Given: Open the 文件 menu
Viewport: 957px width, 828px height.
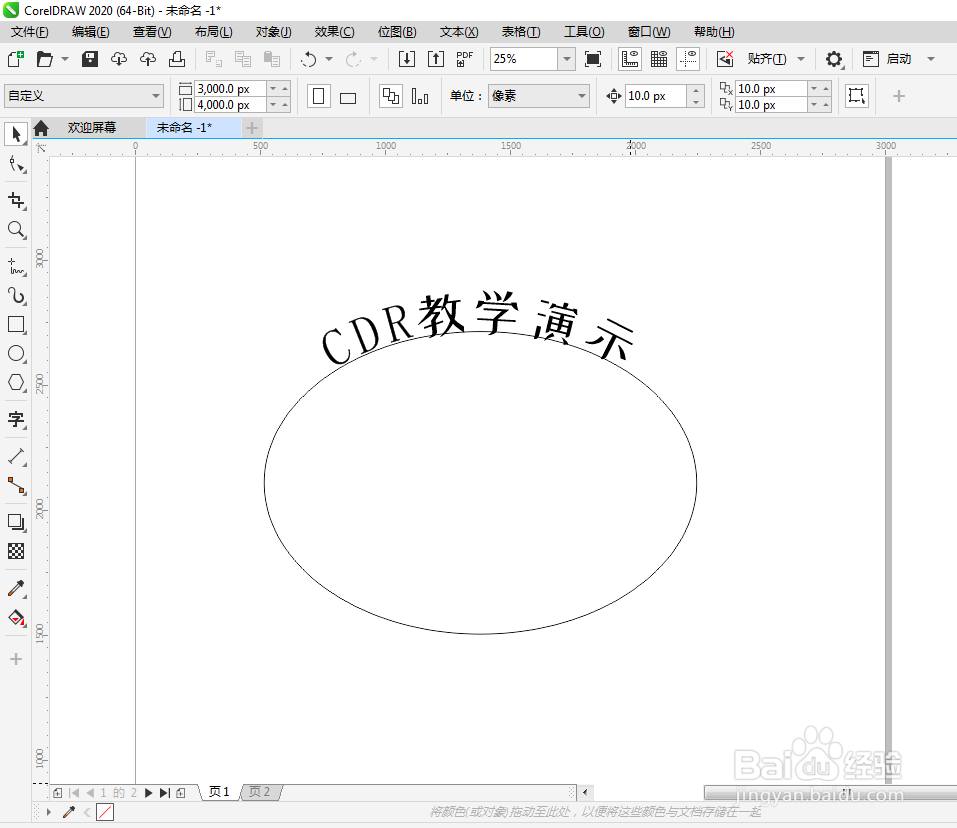Looking at the screenshot, I should coord(29,32).
